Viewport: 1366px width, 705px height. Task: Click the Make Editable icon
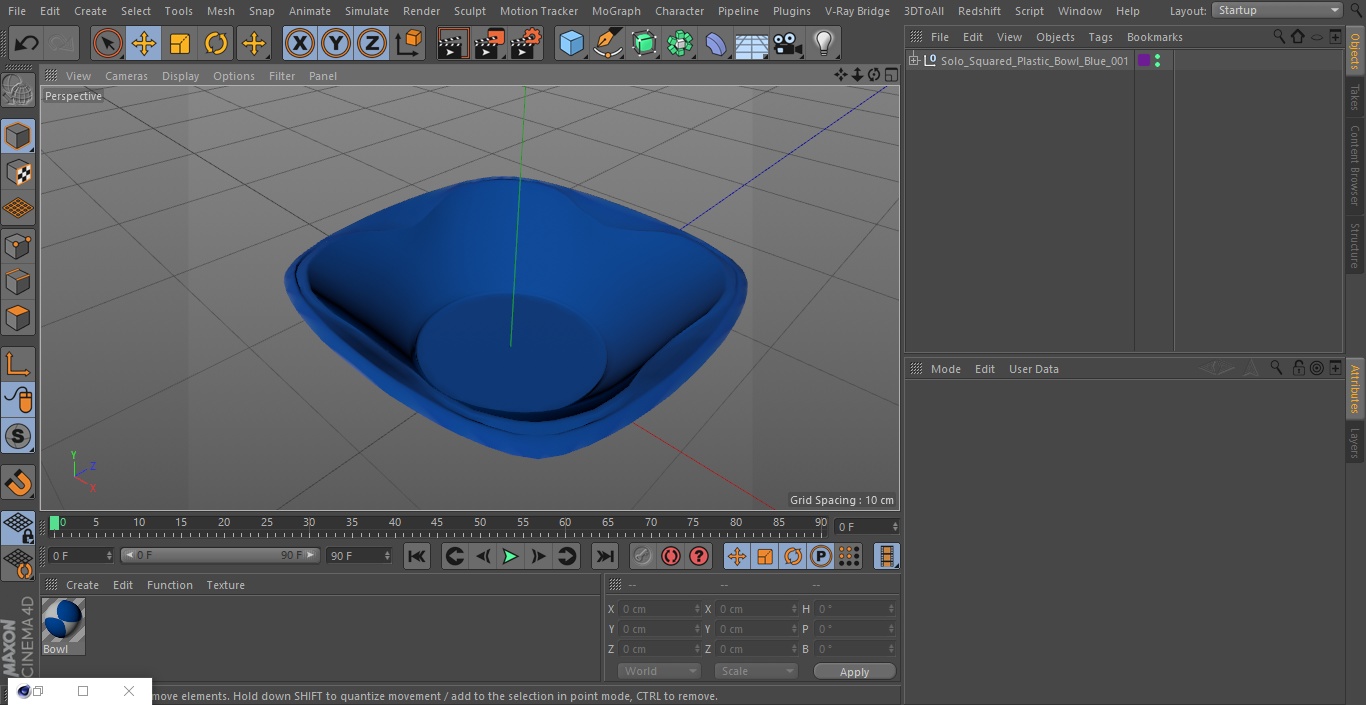[x=18, y=91]
